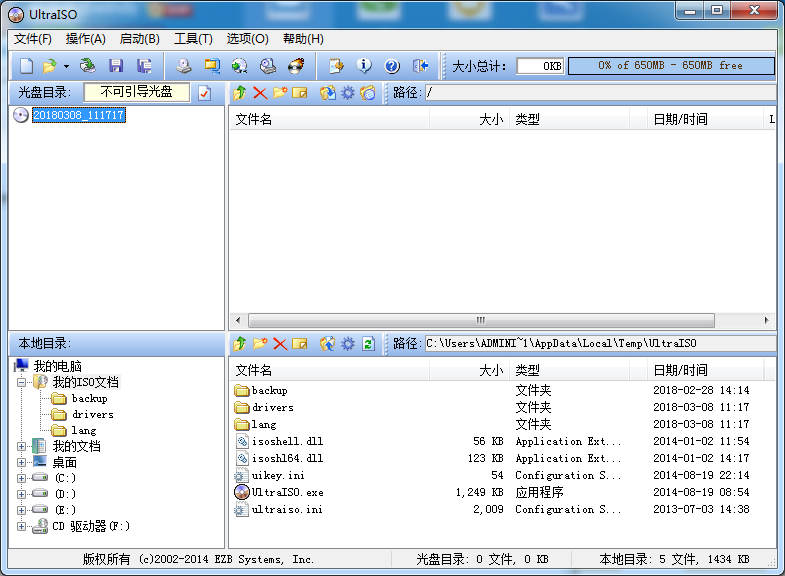
Task: Click the horizontal scrollbar thumb in disc pane
Action: [481, 320]
